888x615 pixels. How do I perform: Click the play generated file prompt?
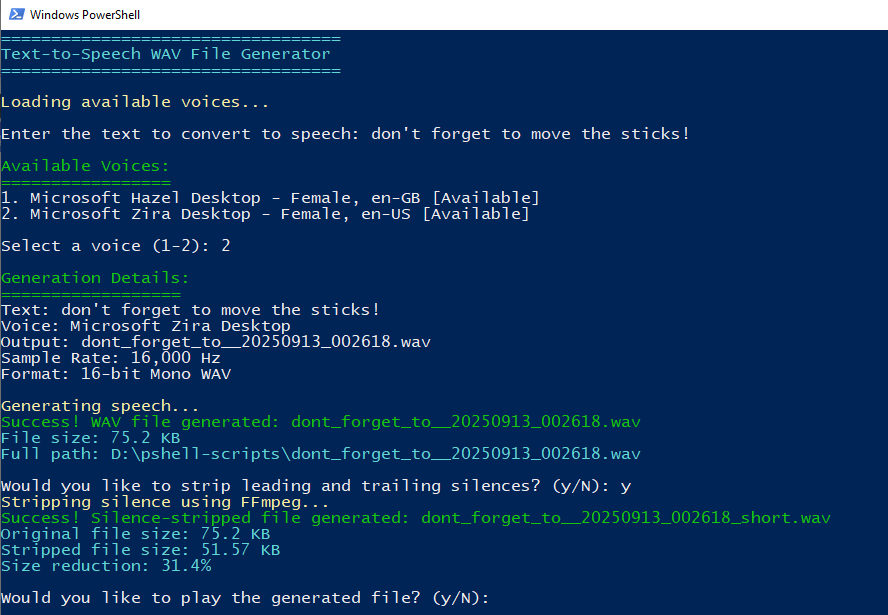click(x=245, y=598)
